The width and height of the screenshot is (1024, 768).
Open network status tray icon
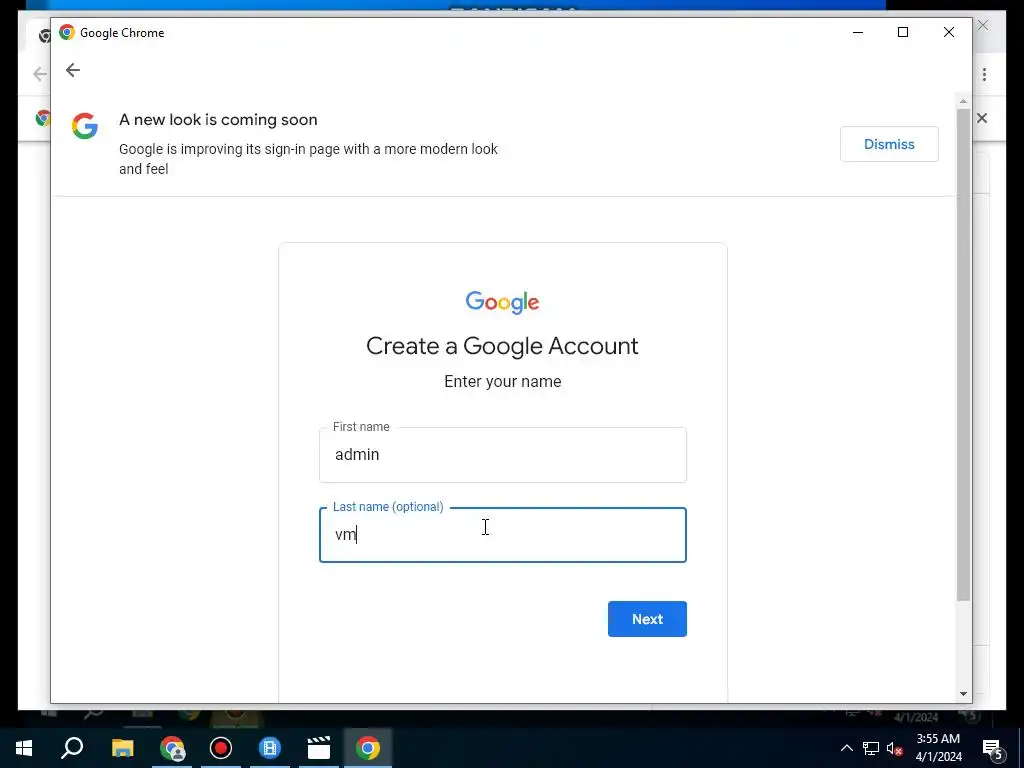871,748
